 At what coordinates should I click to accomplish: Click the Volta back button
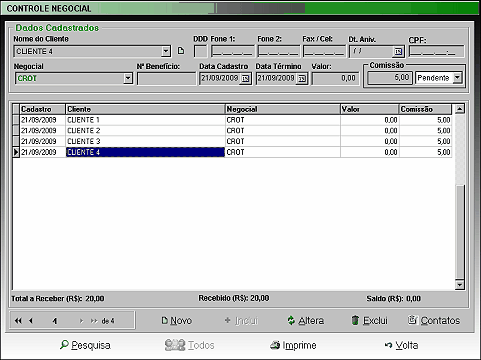click(x=401, y=345)
